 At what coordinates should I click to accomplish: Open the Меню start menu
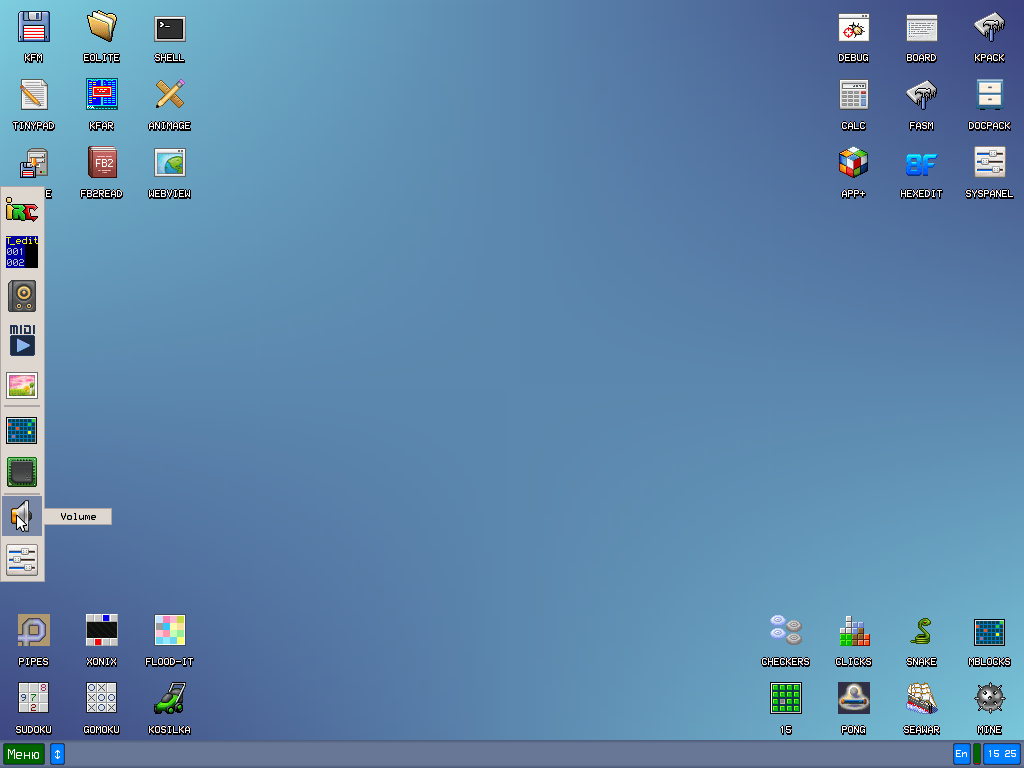click(x=23, y=754)
